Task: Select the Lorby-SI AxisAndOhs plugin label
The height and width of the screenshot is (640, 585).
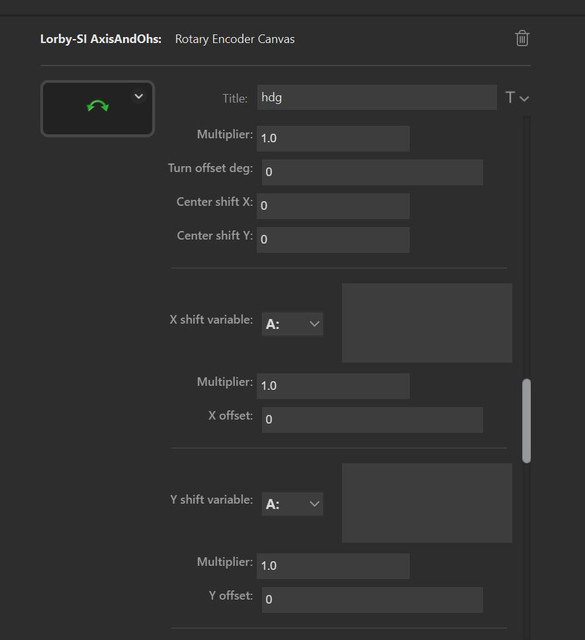Action: point(101,39)
